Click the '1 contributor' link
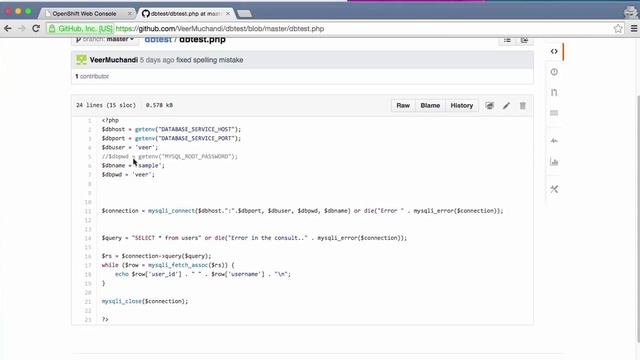 coord(92,76)
